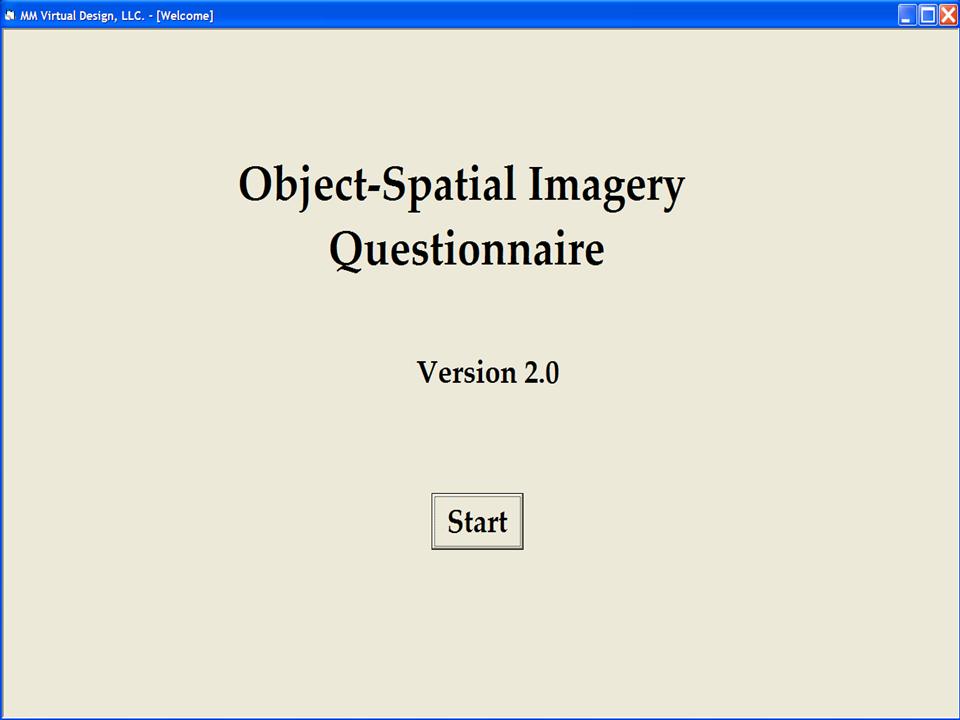Start the questionnaire with the Start button
960x720 pixels.
coord(477,521)
